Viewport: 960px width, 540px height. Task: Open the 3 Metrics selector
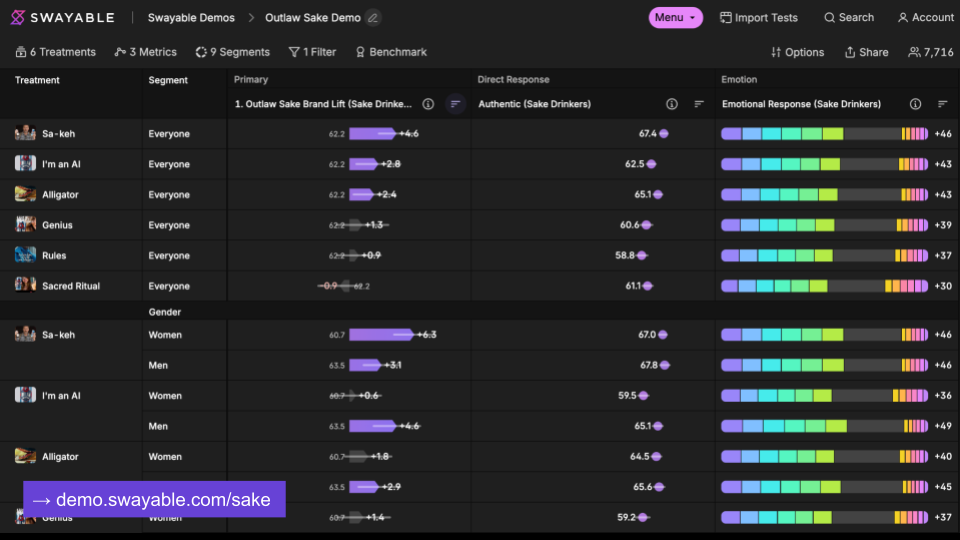pyautogui.click(x=146, y=52)
